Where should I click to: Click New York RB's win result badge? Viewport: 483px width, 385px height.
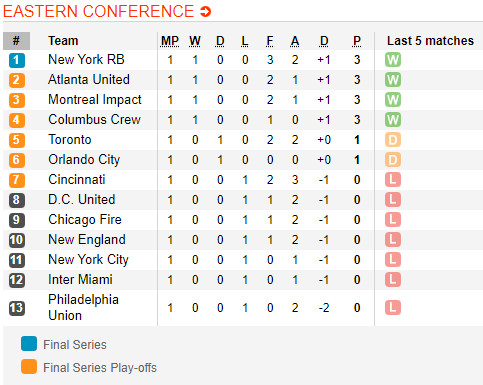(x=393, y=60)
